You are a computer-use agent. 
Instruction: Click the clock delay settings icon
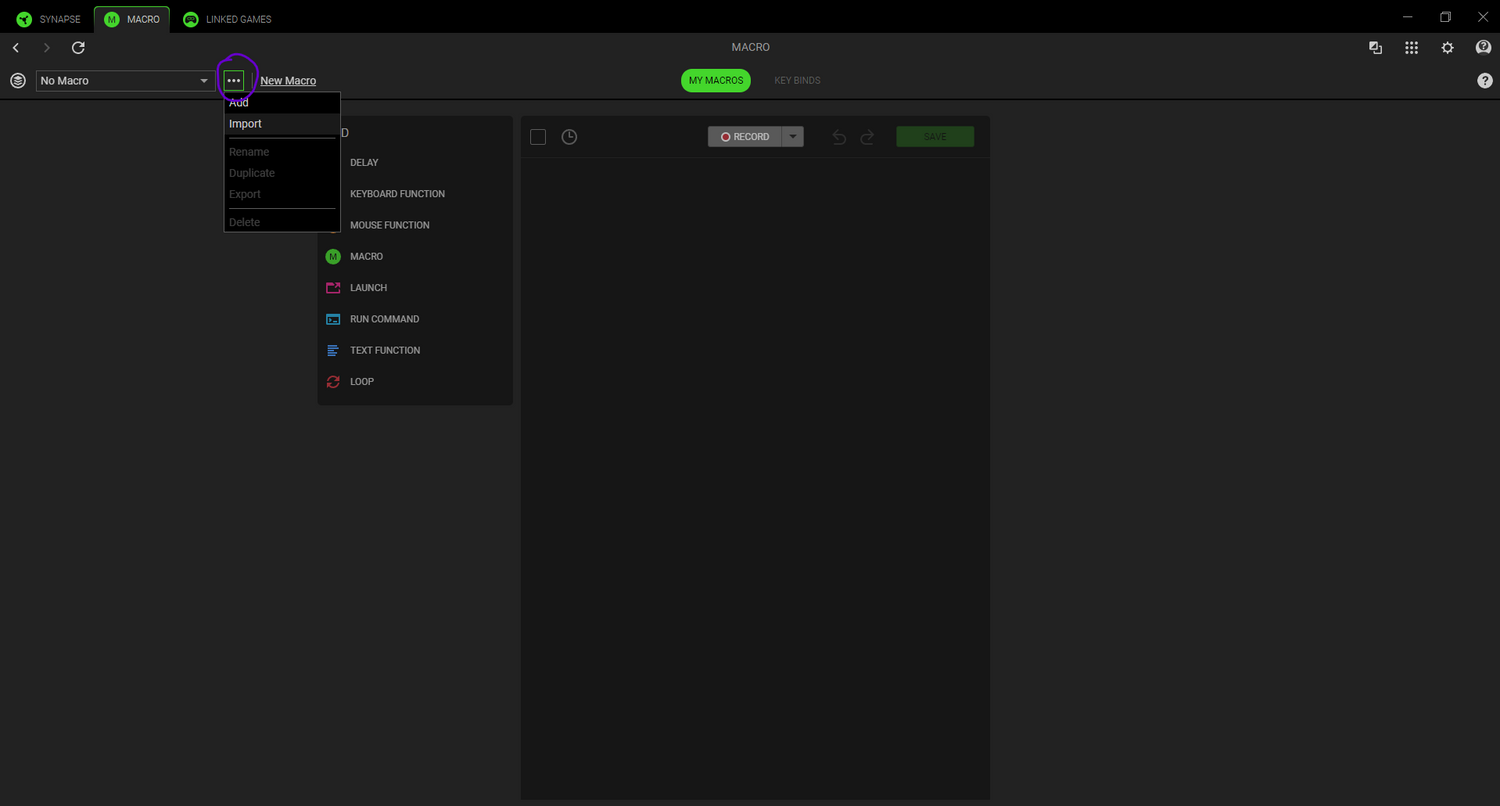569,137
